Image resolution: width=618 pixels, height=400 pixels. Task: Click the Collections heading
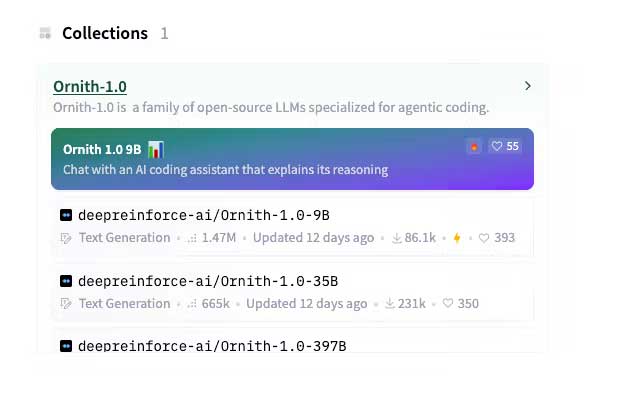click(x=105, y=33)
